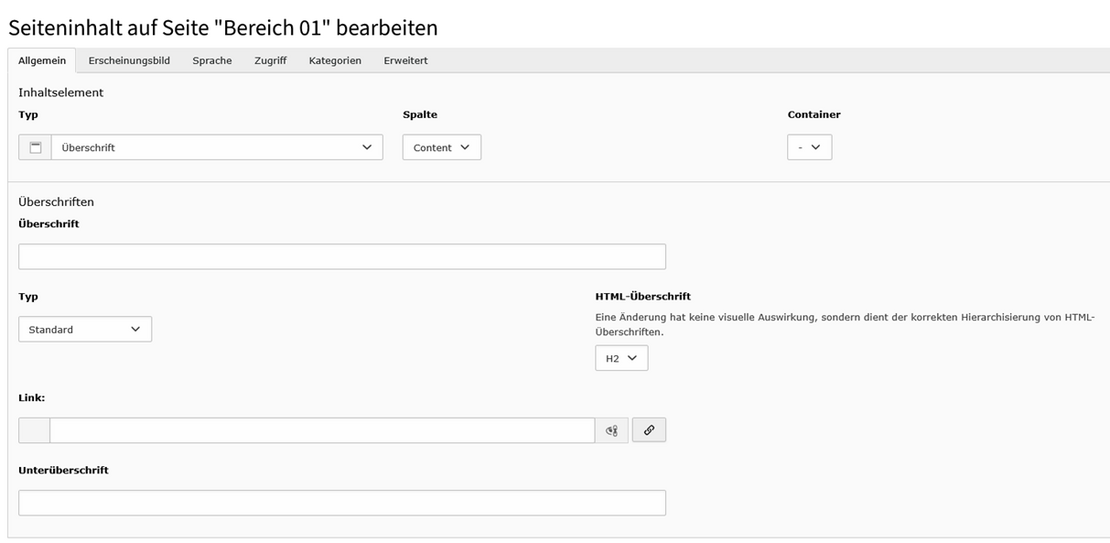The width and height of the screenshot is (1110, 543).
Task: Focus the Überschrift text input
Action: click(342, 257)
